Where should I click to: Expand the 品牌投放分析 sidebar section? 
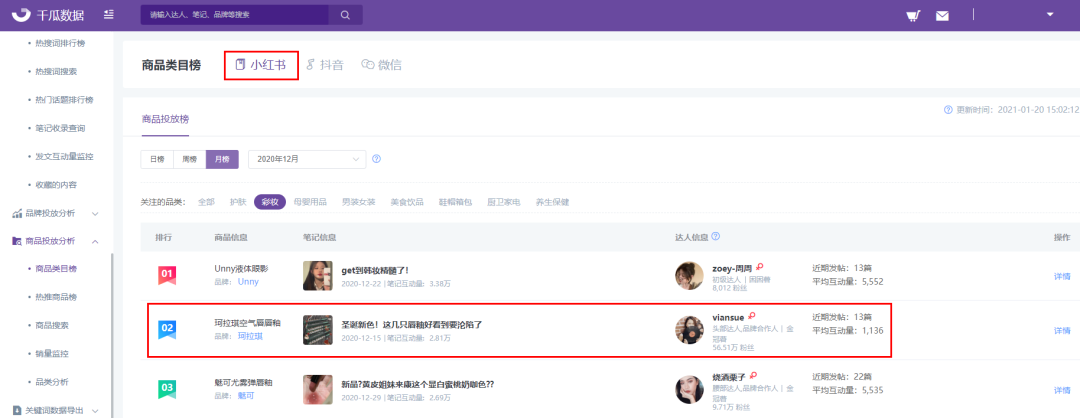coord(55,213)
